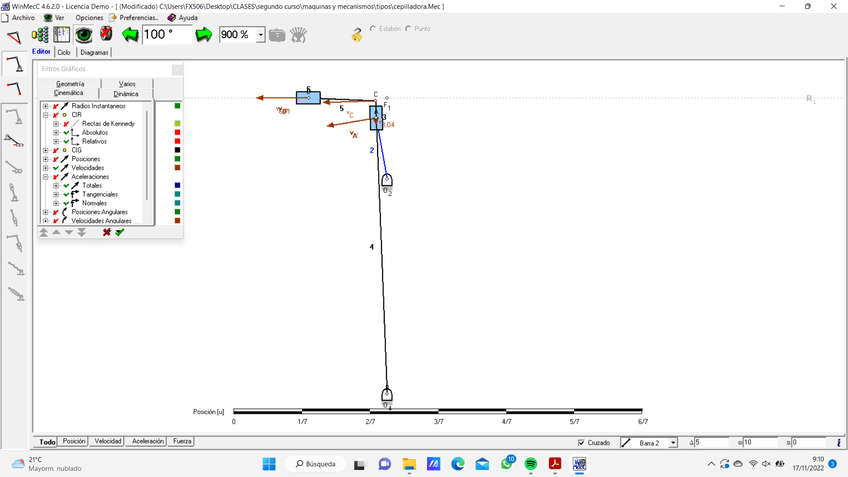The width and height of the screenshot is (848, 477).
Task: Click the padlock icon in toolbar
Action: point(357,35)
